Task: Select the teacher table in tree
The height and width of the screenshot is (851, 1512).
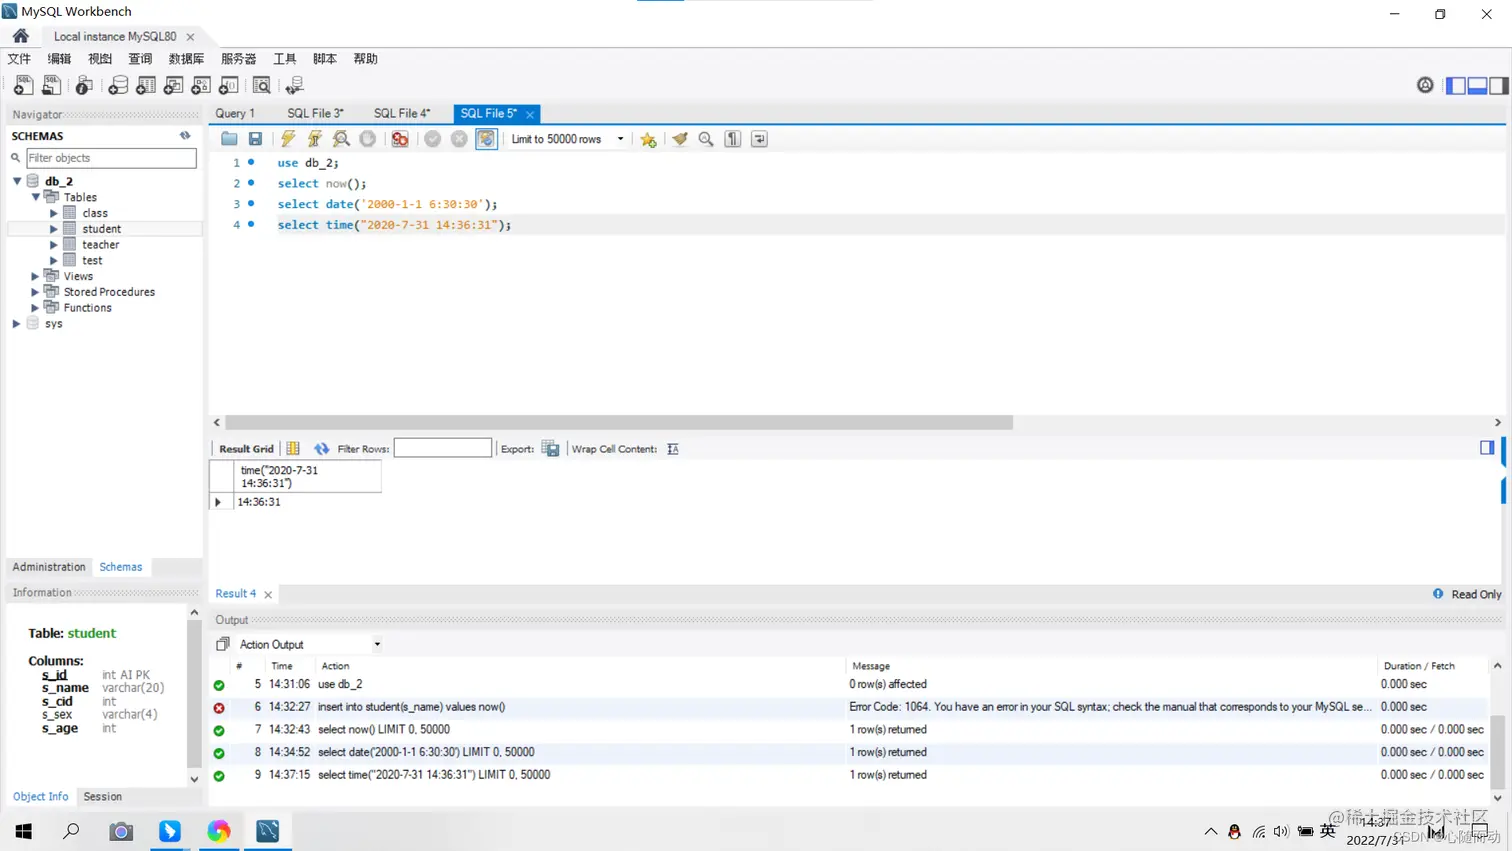Action: pos(100,245)
